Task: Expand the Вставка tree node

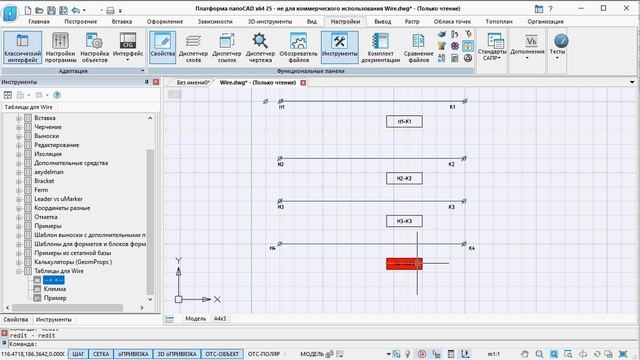Action: click(x=18, y=118)
